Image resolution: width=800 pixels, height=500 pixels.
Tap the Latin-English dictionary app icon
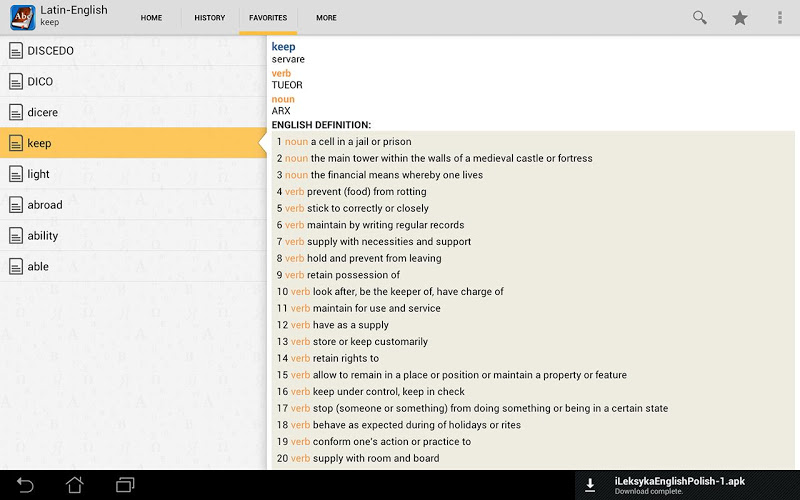tap(22, 18)
